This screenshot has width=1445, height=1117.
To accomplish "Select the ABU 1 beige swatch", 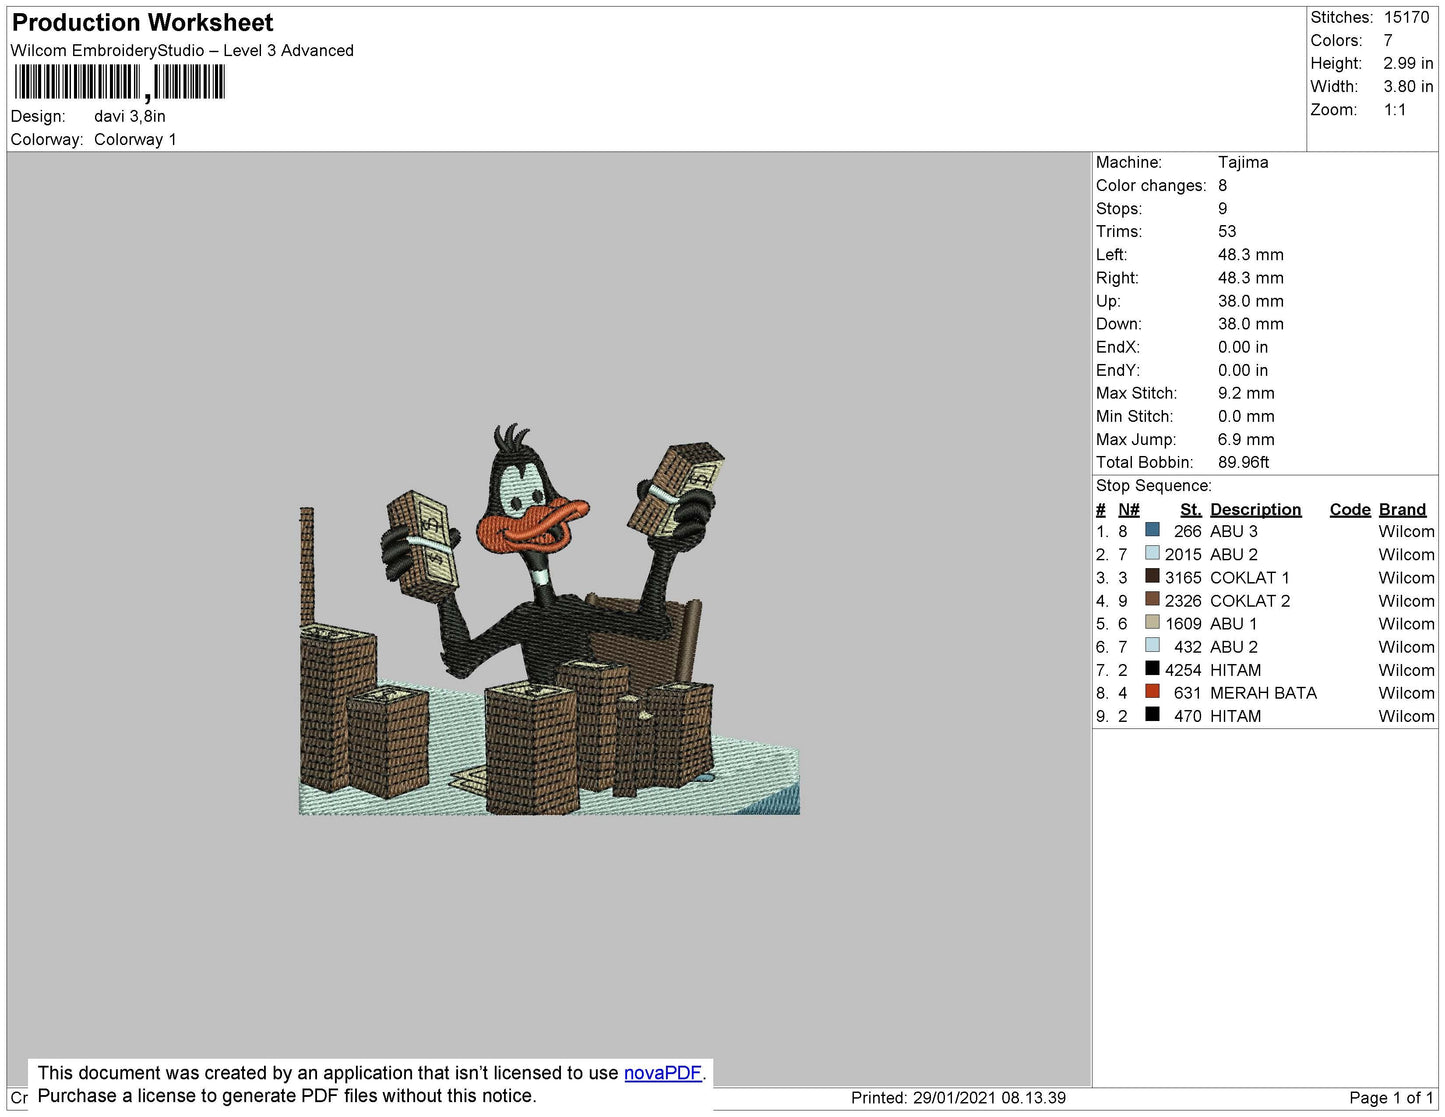I will click(x=1152, y=622).
